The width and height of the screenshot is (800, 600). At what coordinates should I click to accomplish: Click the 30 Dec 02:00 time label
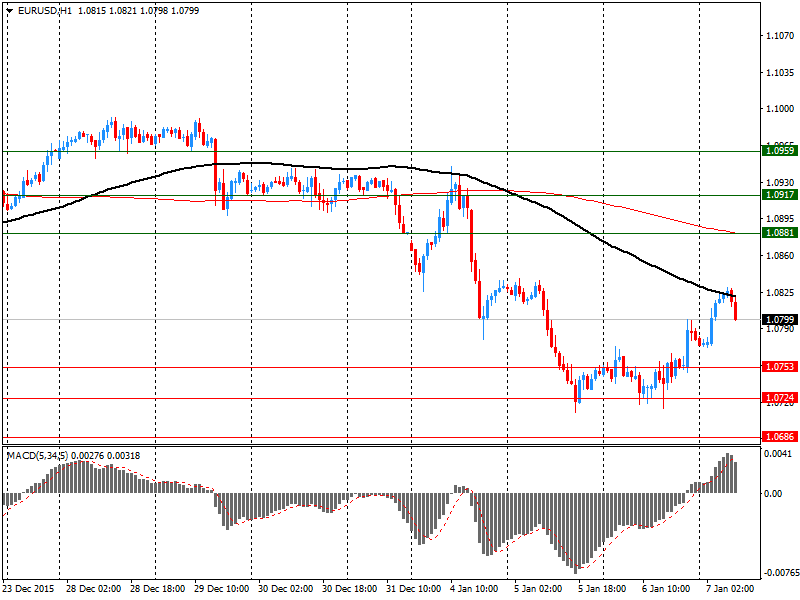tap(286, 589)
